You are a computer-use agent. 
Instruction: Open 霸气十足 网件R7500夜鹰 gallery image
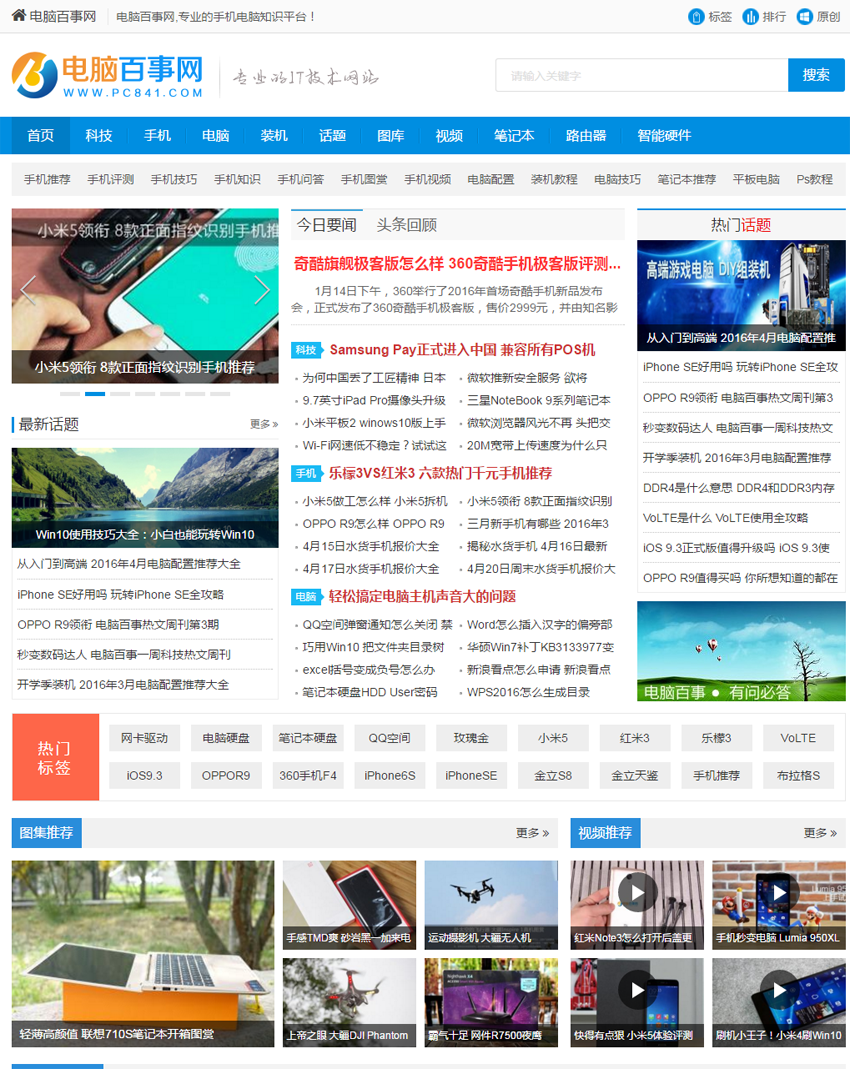tap(491, 1002)
